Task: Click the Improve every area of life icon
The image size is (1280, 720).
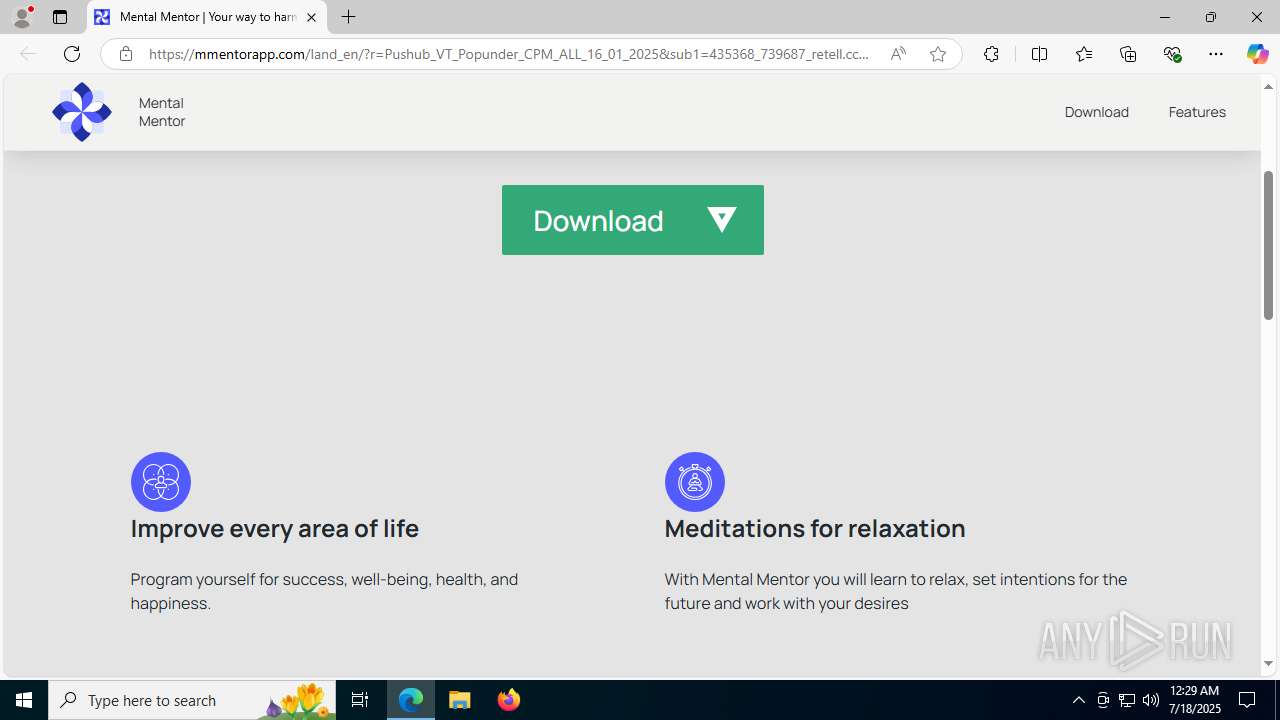Action: pos(161,482)
